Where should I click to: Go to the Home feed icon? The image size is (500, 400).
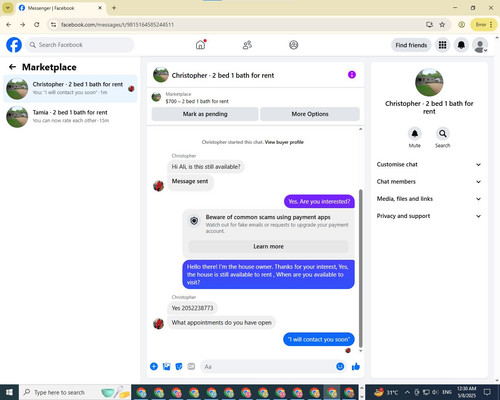(x=200, y=45)
